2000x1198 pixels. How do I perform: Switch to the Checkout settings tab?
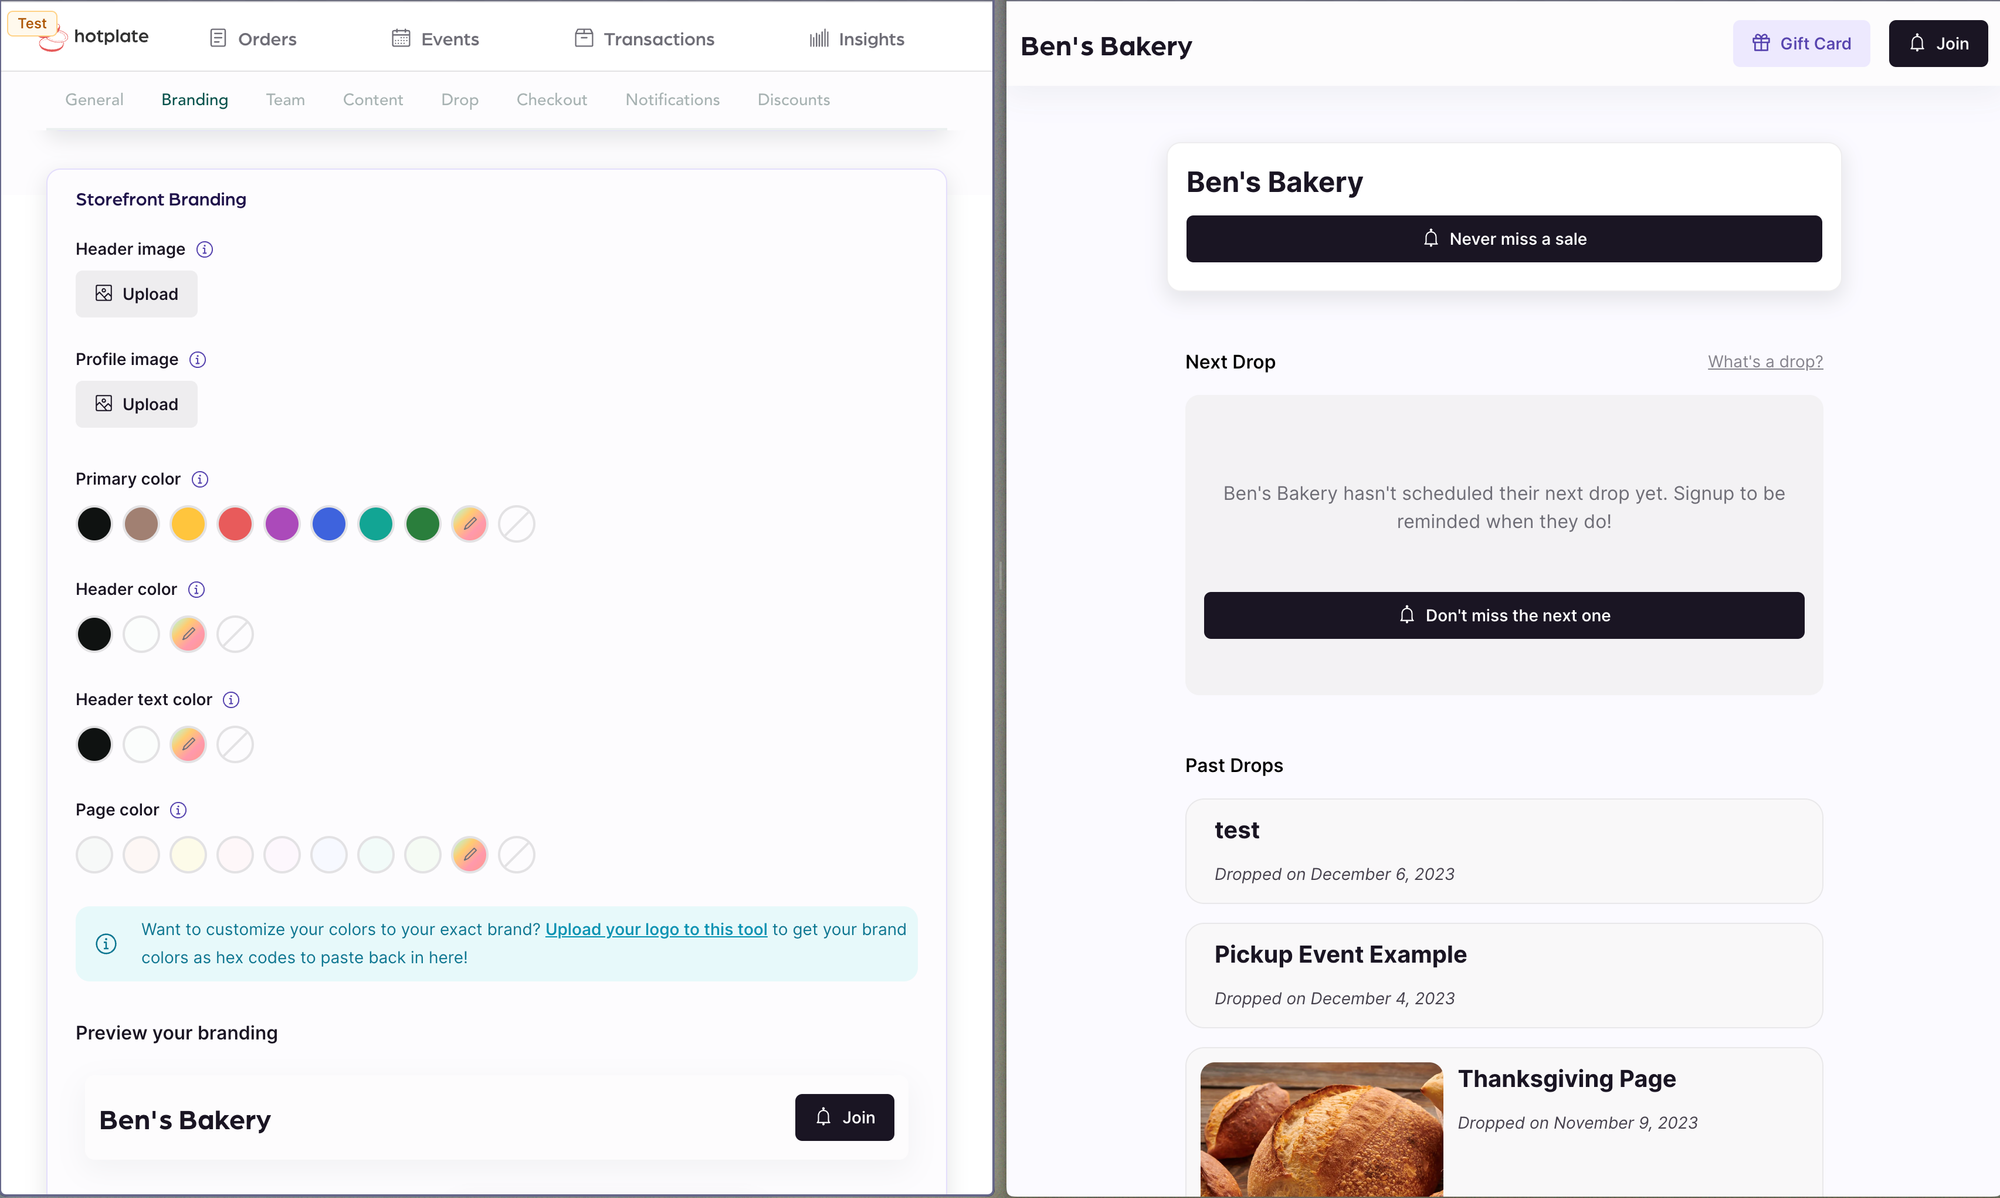552,100
